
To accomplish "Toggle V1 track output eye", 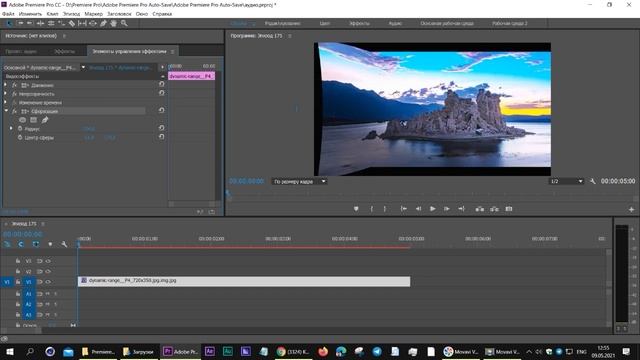I will (x=48, y=282).
